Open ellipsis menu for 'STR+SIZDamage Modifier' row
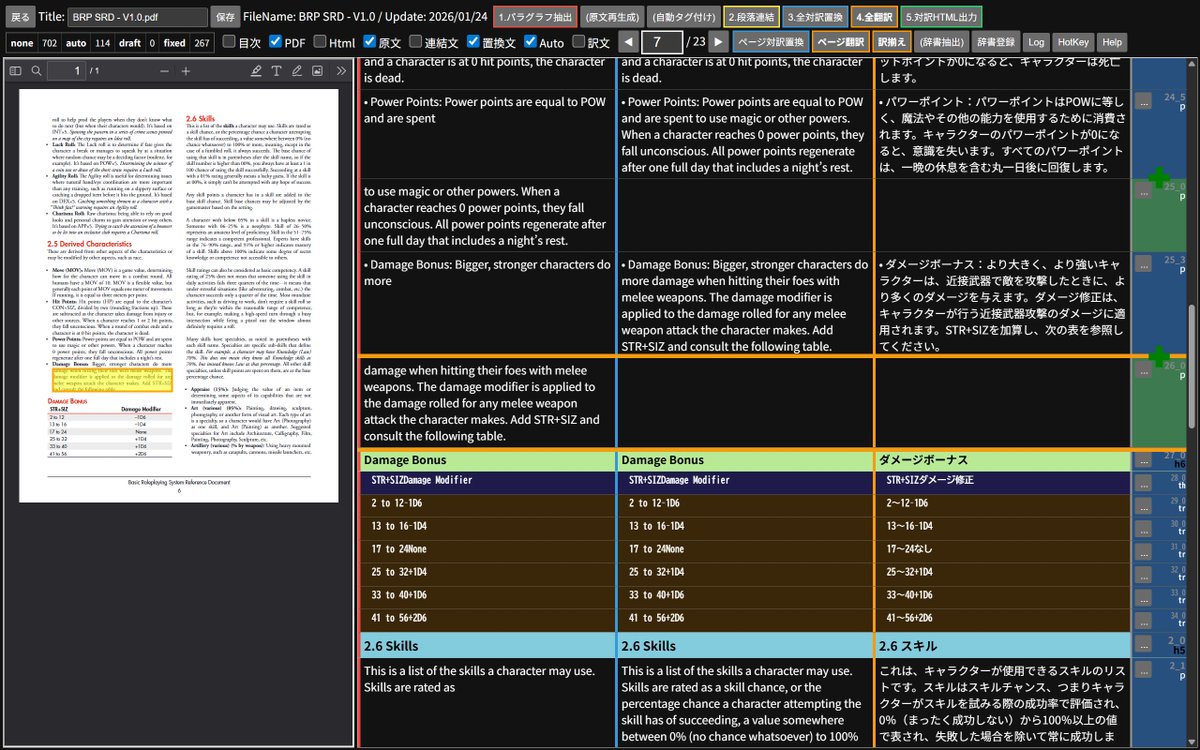1200x750 pixels. click(x=1143, y=482)
